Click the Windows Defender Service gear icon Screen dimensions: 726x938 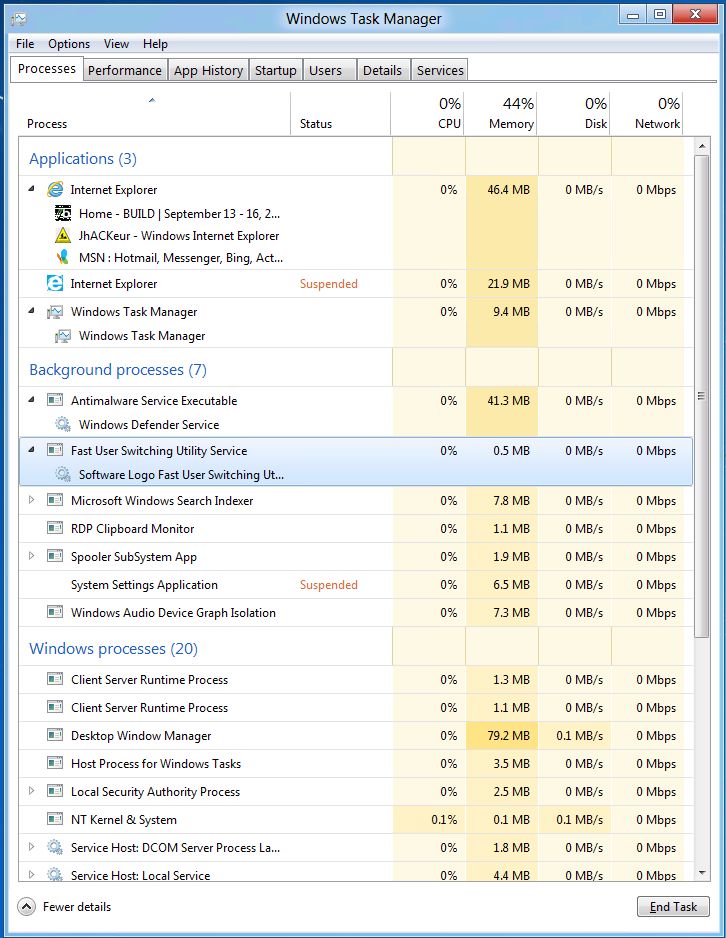click(x=63, y=424)
